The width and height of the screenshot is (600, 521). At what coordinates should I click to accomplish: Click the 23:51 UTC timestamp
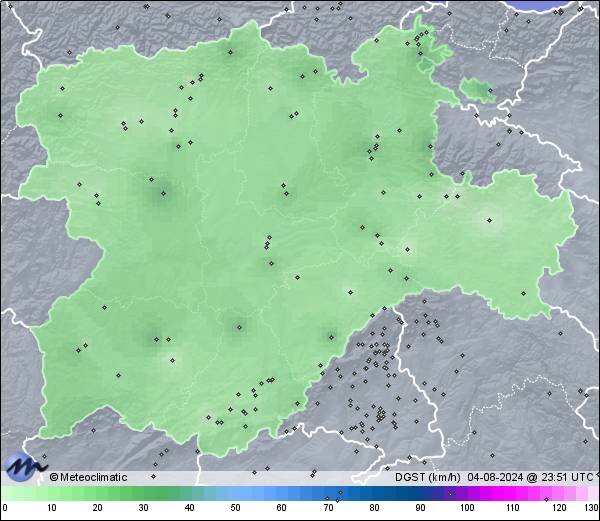point(566,477)
